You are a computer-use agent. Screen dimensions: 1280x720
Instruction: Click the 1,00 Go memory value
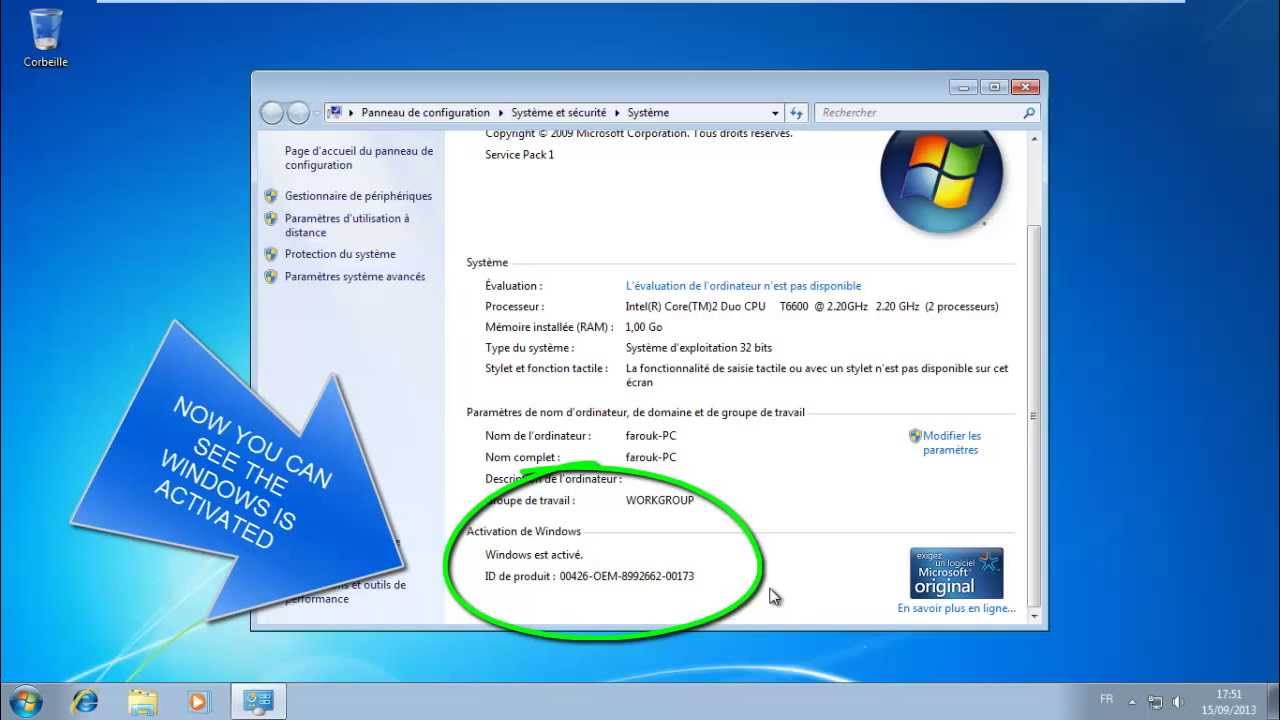[x=644, y=327]
